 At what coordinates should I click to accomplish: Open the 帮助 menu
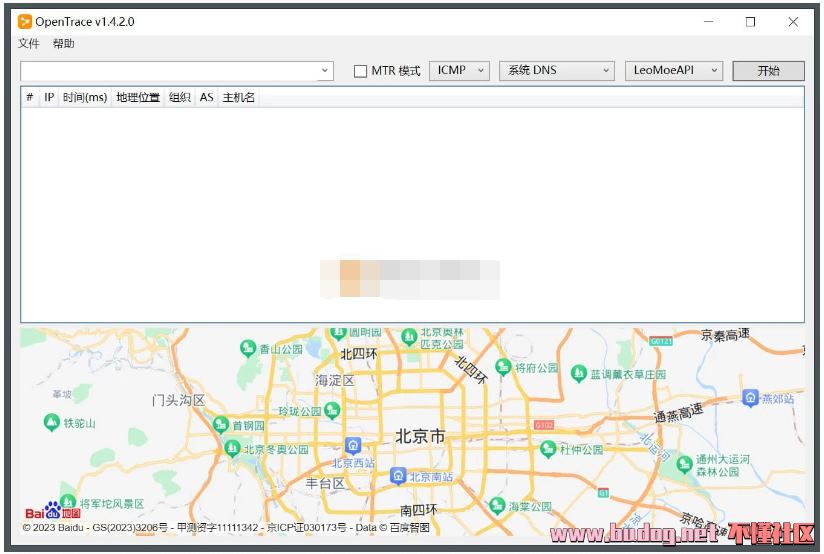[64, 44]
